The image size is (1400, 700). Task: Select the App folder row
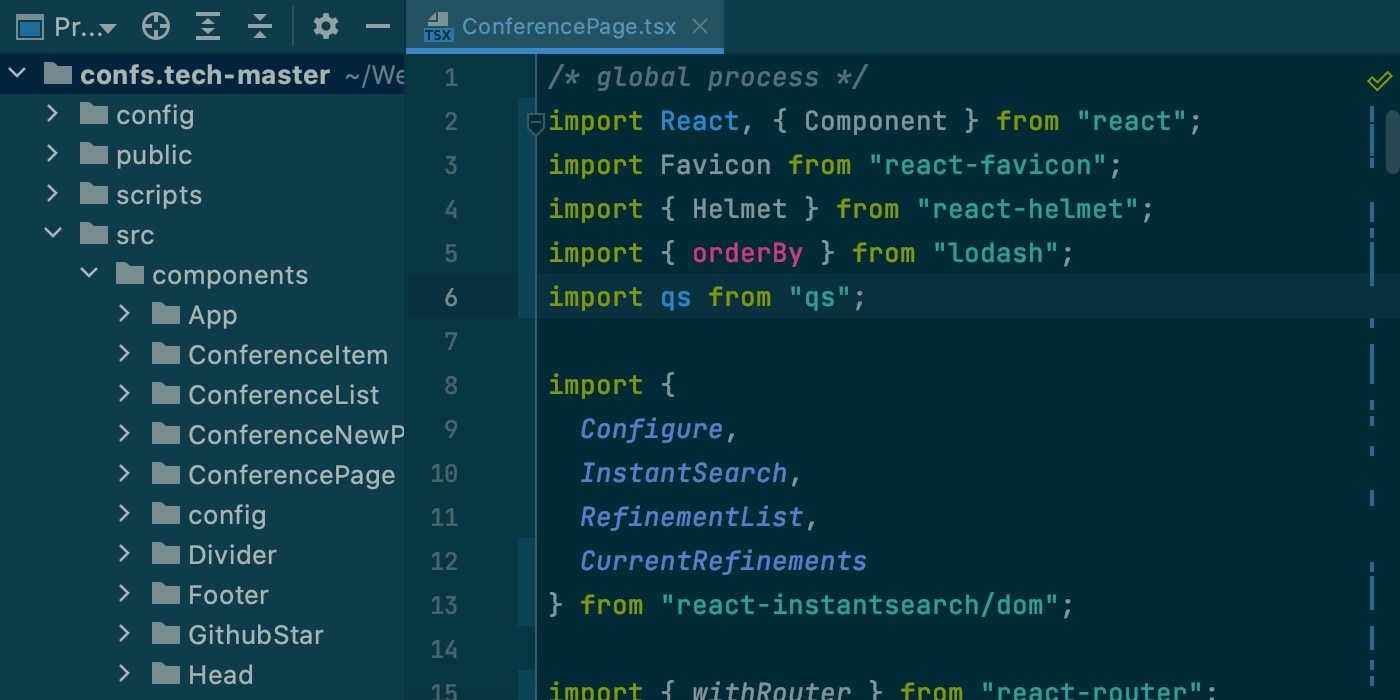[202, 315]
